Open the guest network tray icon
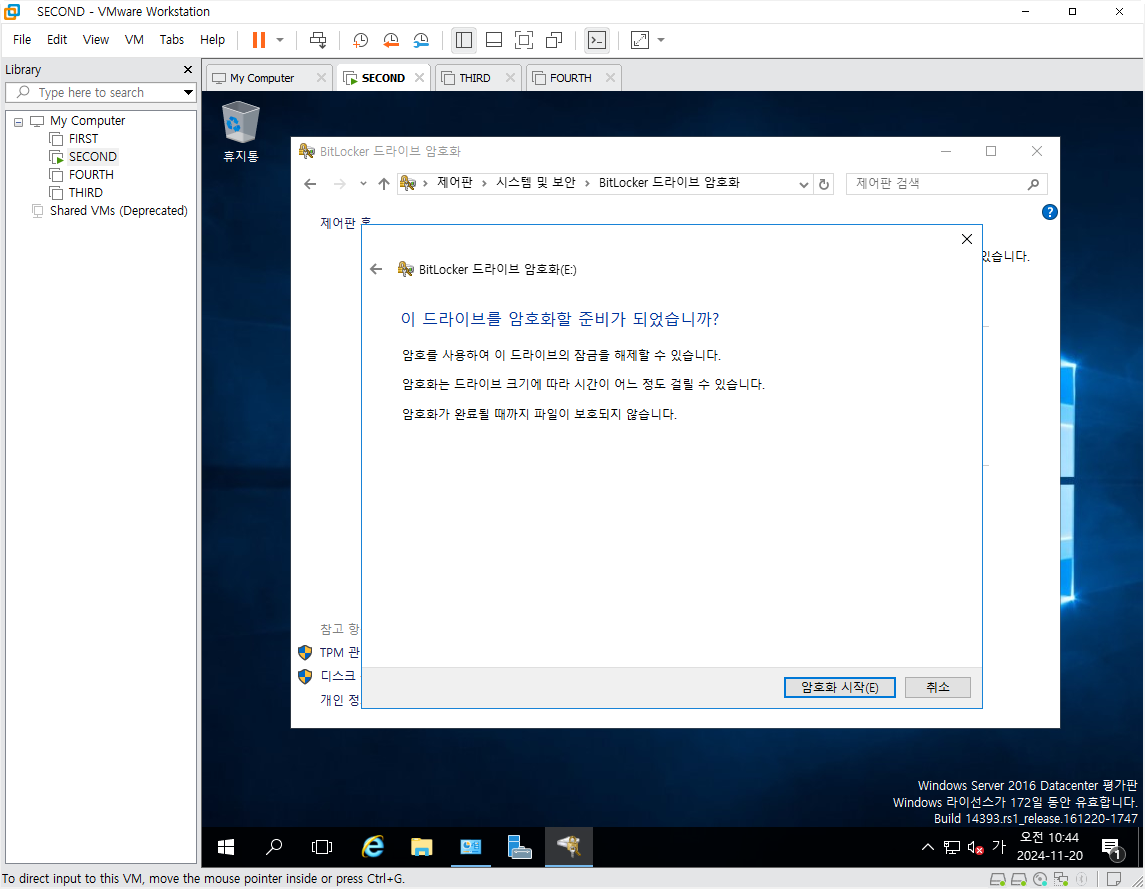Viewport: 1145px width, 889px height. point(951,847)
